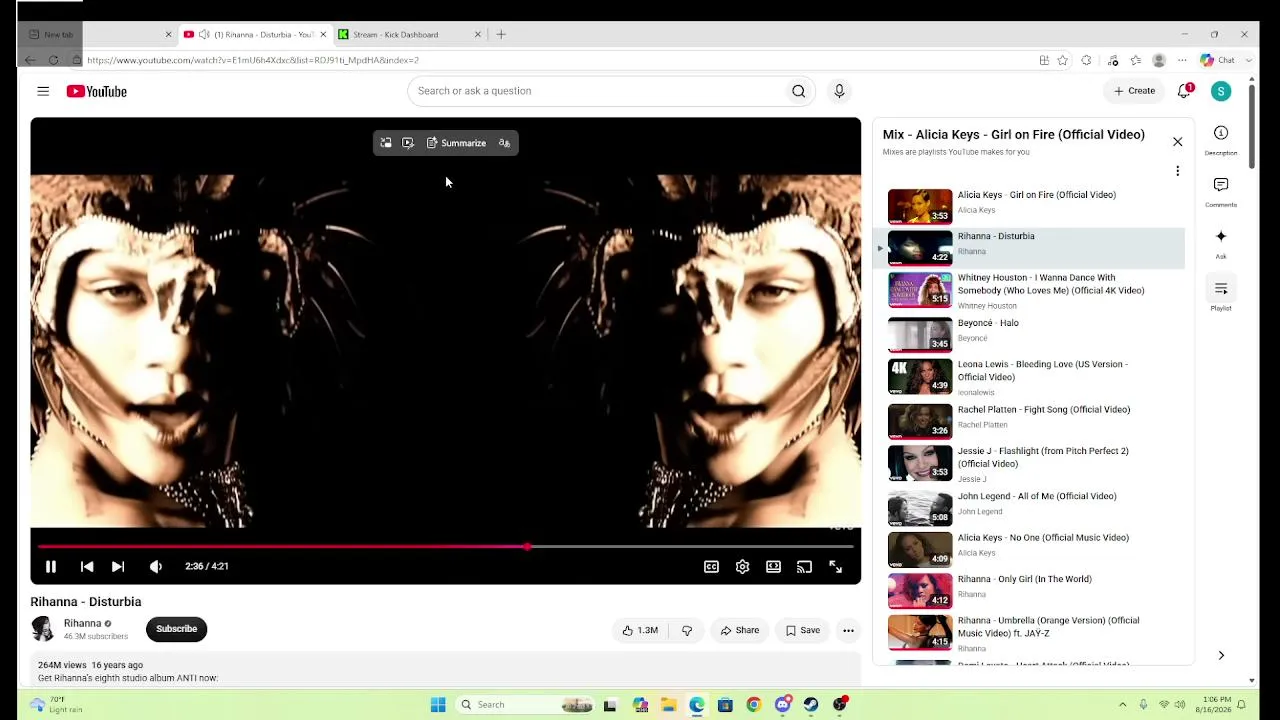The width and height of the screenshot is (1280, 720).
Task: Cast video to a TV
Action: coord(804,567)
